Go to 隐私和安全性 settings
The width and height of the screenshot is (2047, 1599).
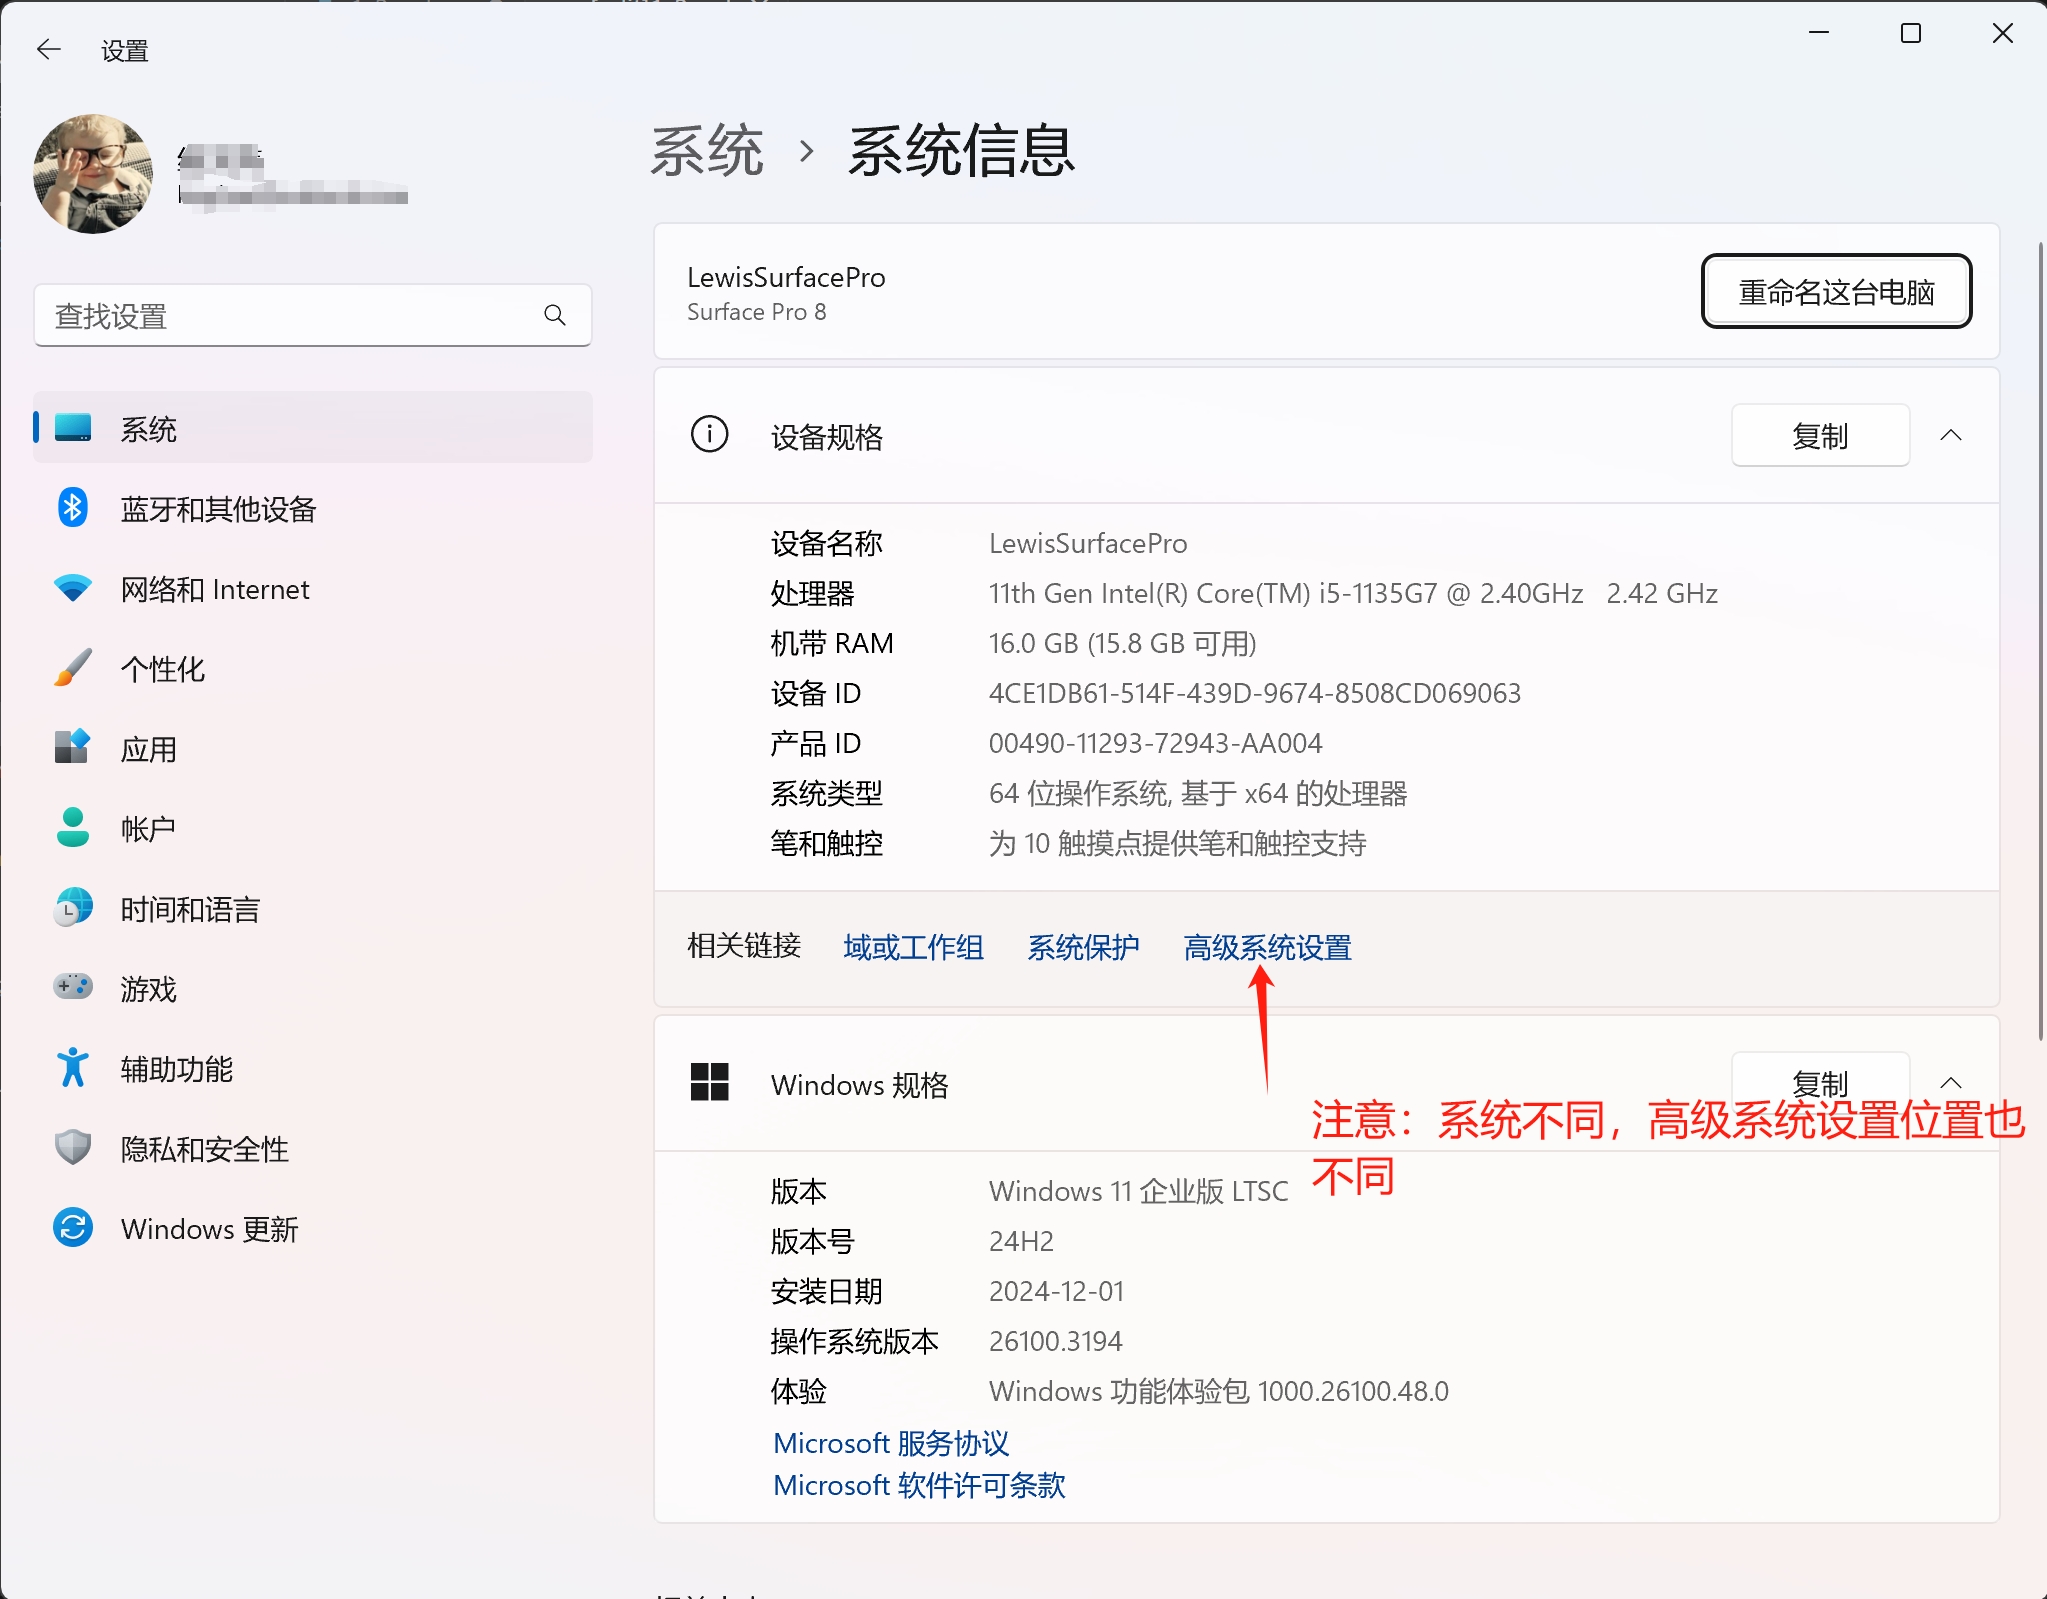pos(313,1149)
